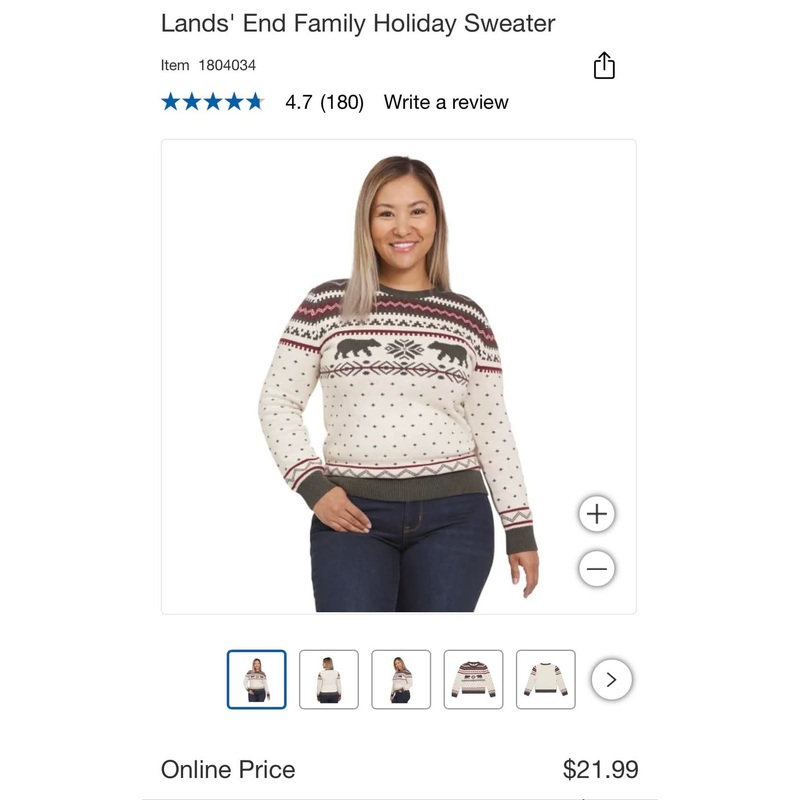The image size is (800, 800).
Task: Select the first front-view model thumbnail
Action: point(256,680)
